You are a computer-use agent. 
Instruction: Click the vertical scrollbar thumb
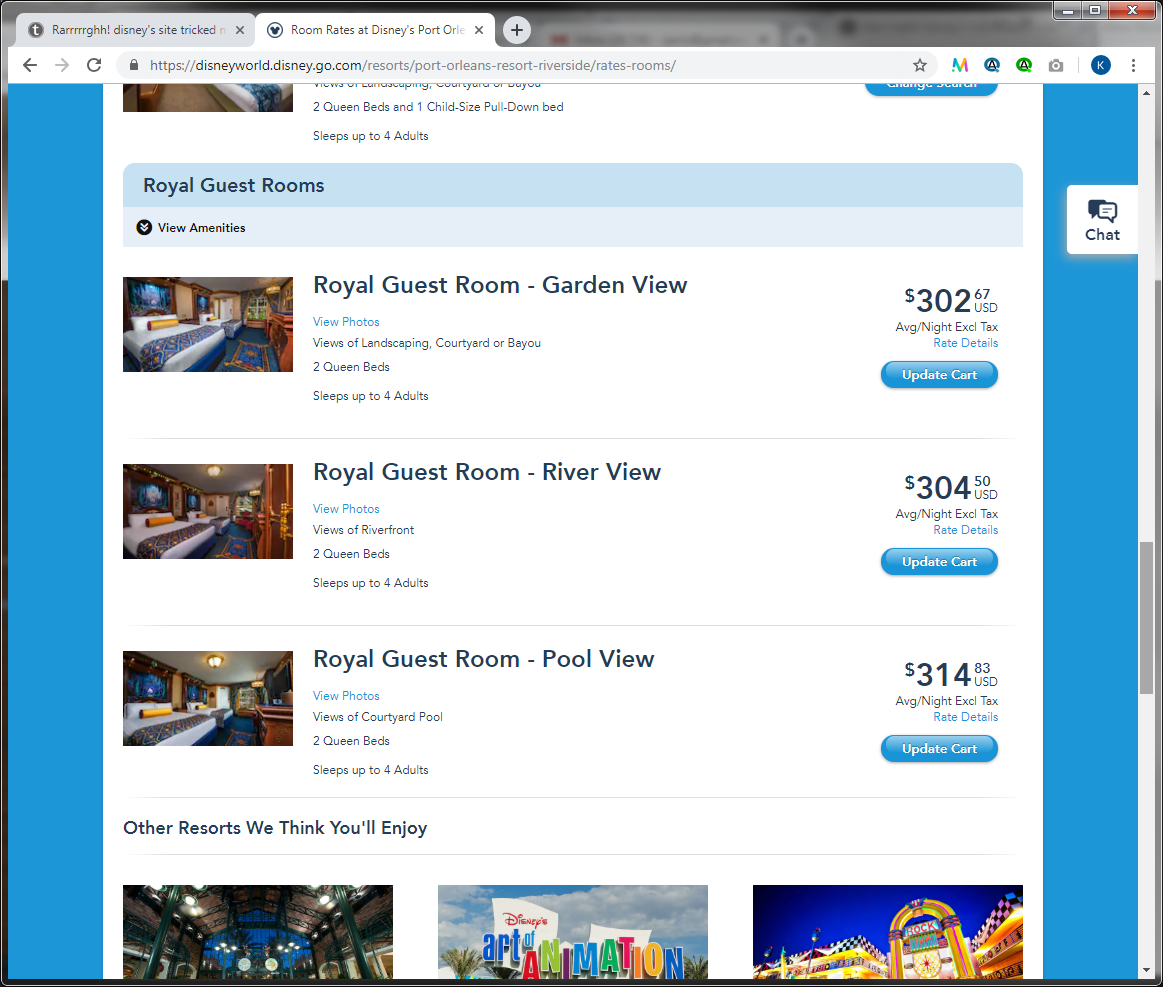[x=1146, y=617]
